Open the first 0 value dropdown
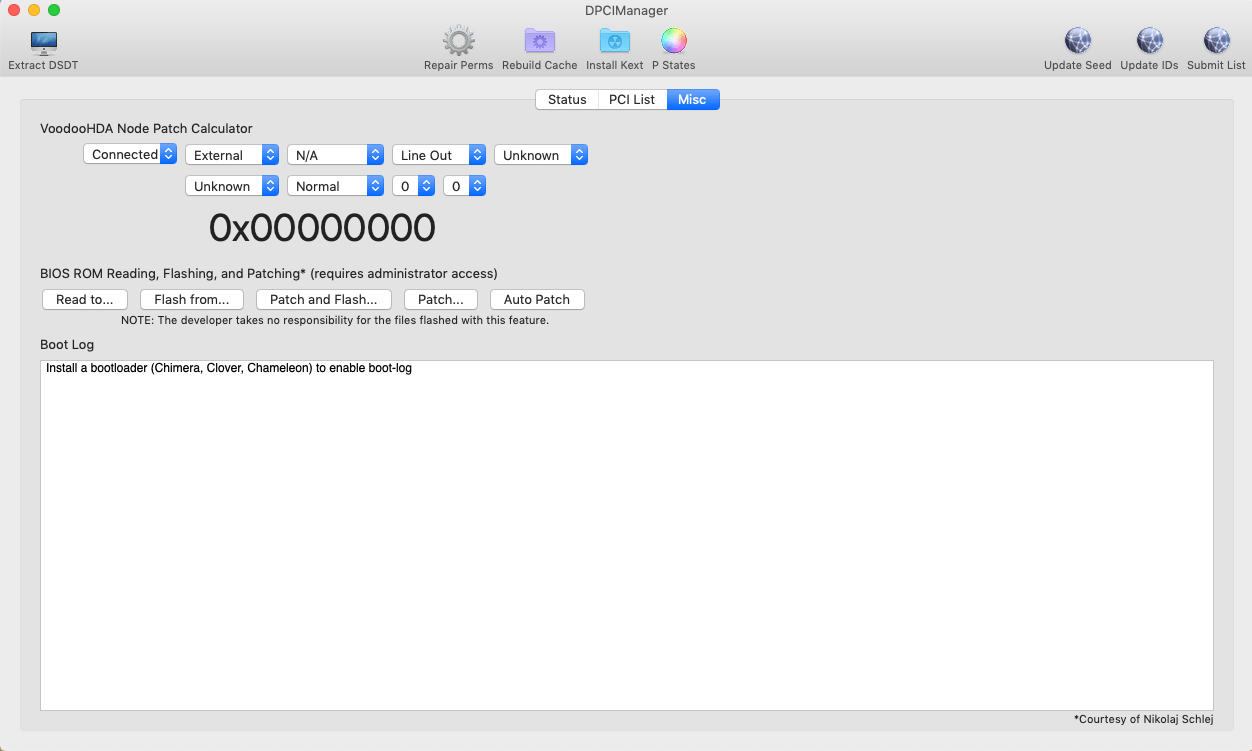Screen dimensions: 1252x751 414,186
